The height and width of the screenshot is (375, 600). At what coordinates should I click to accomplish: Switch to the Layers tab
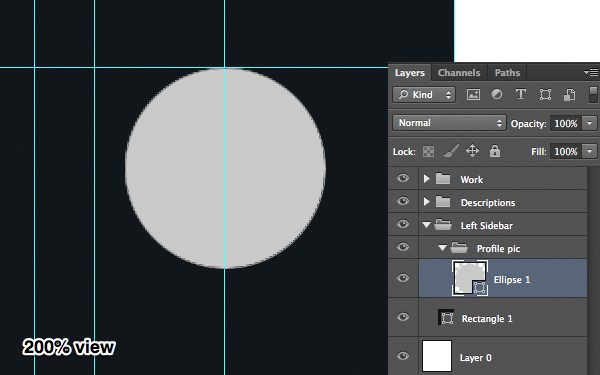pyautogui.click(x=410, y=73)
